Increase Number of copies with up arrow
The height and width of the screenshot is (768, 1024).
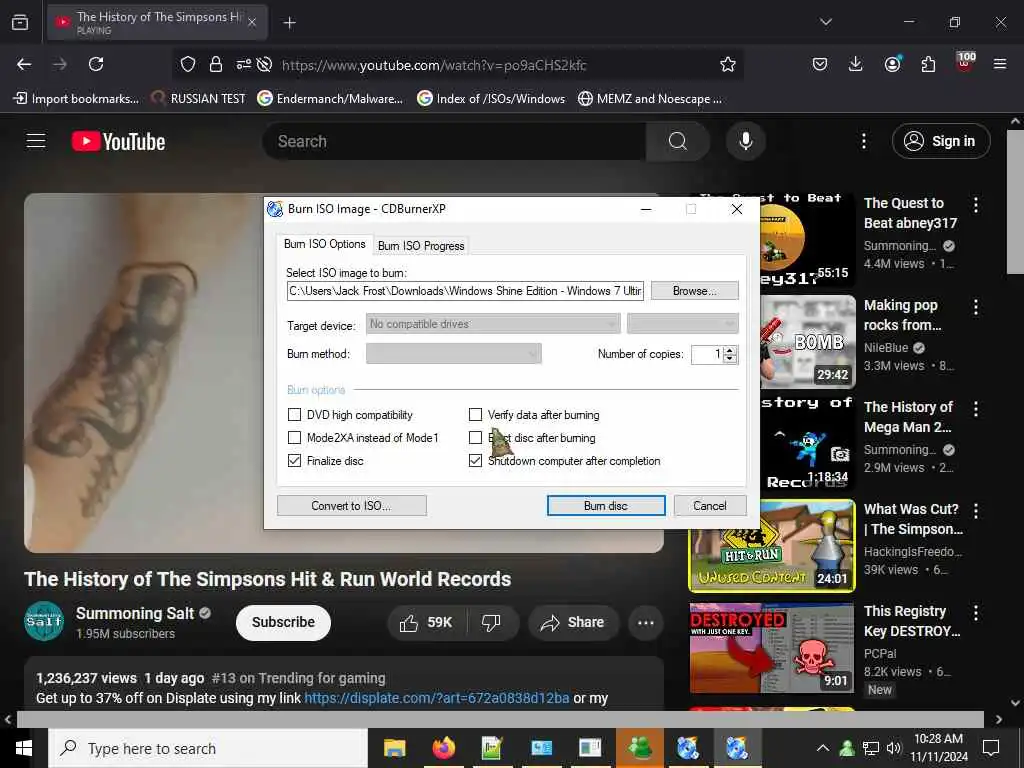tap(731, 349)
